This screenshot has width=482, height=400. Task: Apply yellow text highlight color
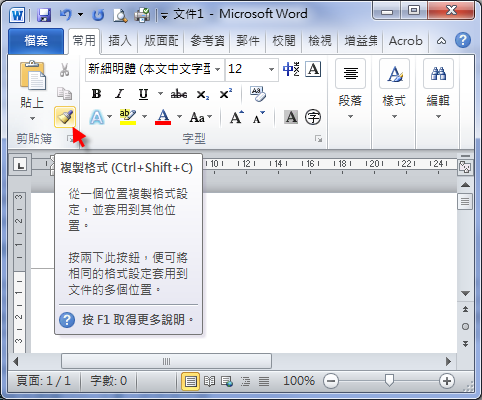[128, 117]
